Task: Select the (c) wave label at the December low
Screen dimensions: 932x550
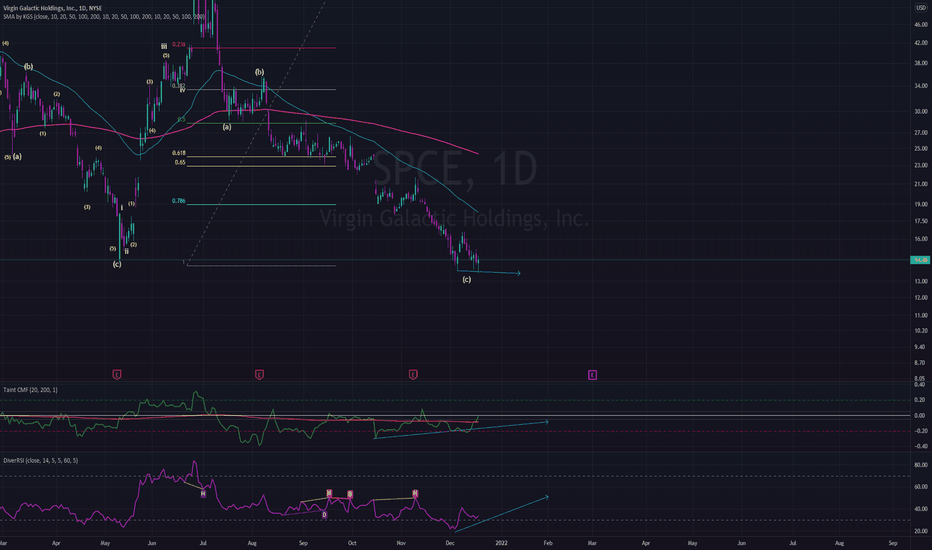Action: (x=467, y=279)
